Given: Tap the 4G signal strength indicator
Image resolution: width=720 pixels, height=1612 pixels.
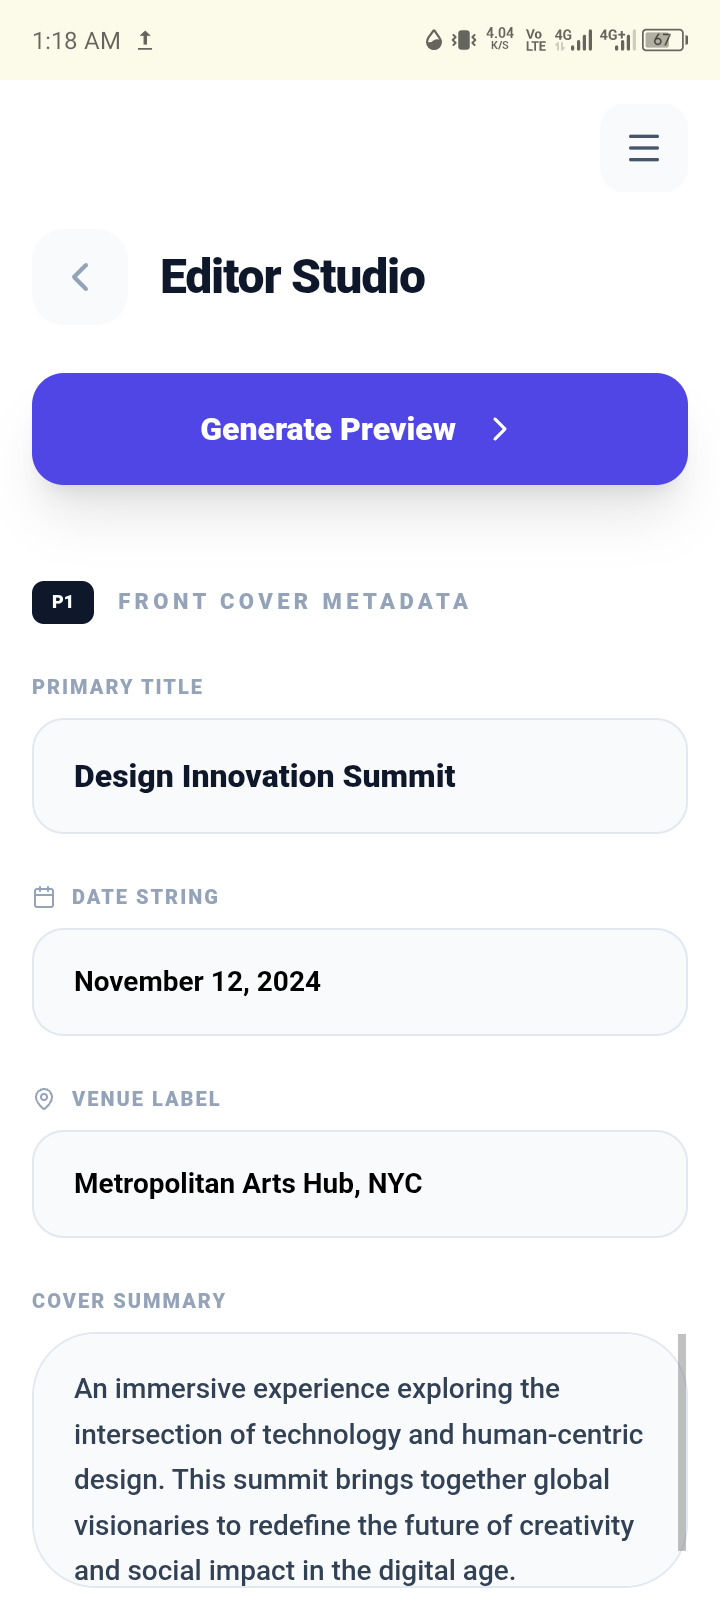Looking at the screenshot, I should coord(574,40).
